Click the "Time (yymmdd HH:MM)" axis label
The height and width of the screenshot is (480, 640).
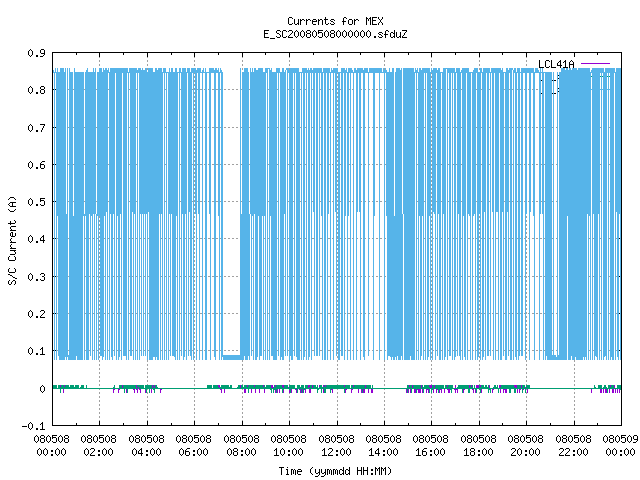335,471
